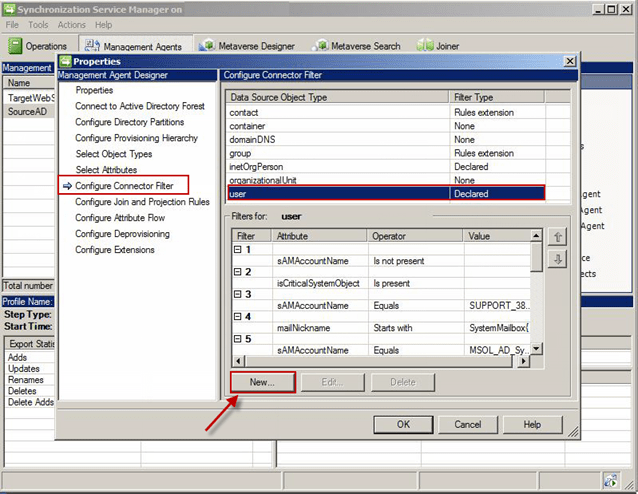The width and height of the screenshot is (638, 494).
Task: Click the Metaverse Search icon
Action: (320, 46)
